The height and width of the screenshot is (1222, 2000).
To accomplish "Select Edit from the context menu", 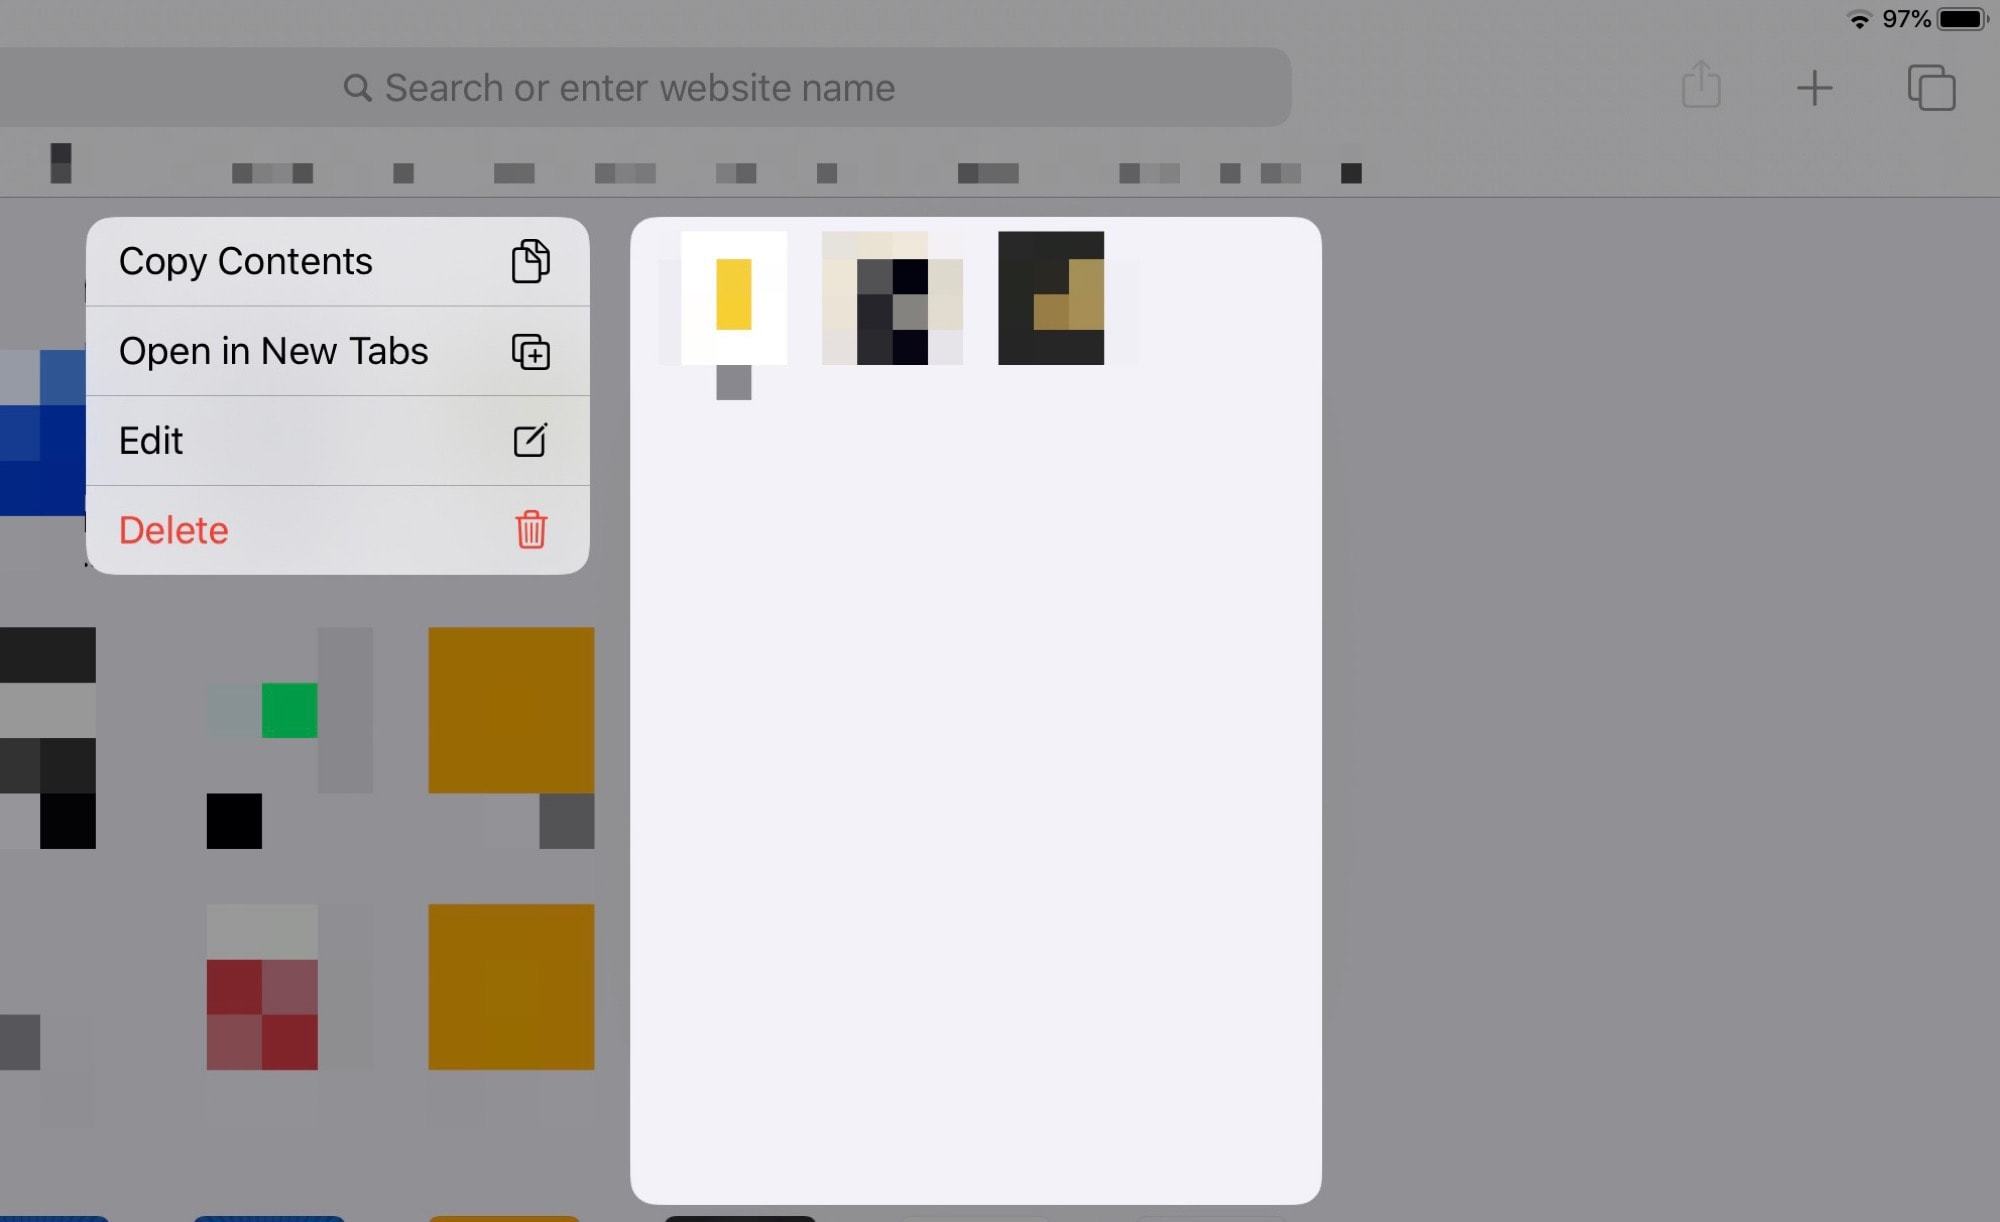I will (151, 440).
